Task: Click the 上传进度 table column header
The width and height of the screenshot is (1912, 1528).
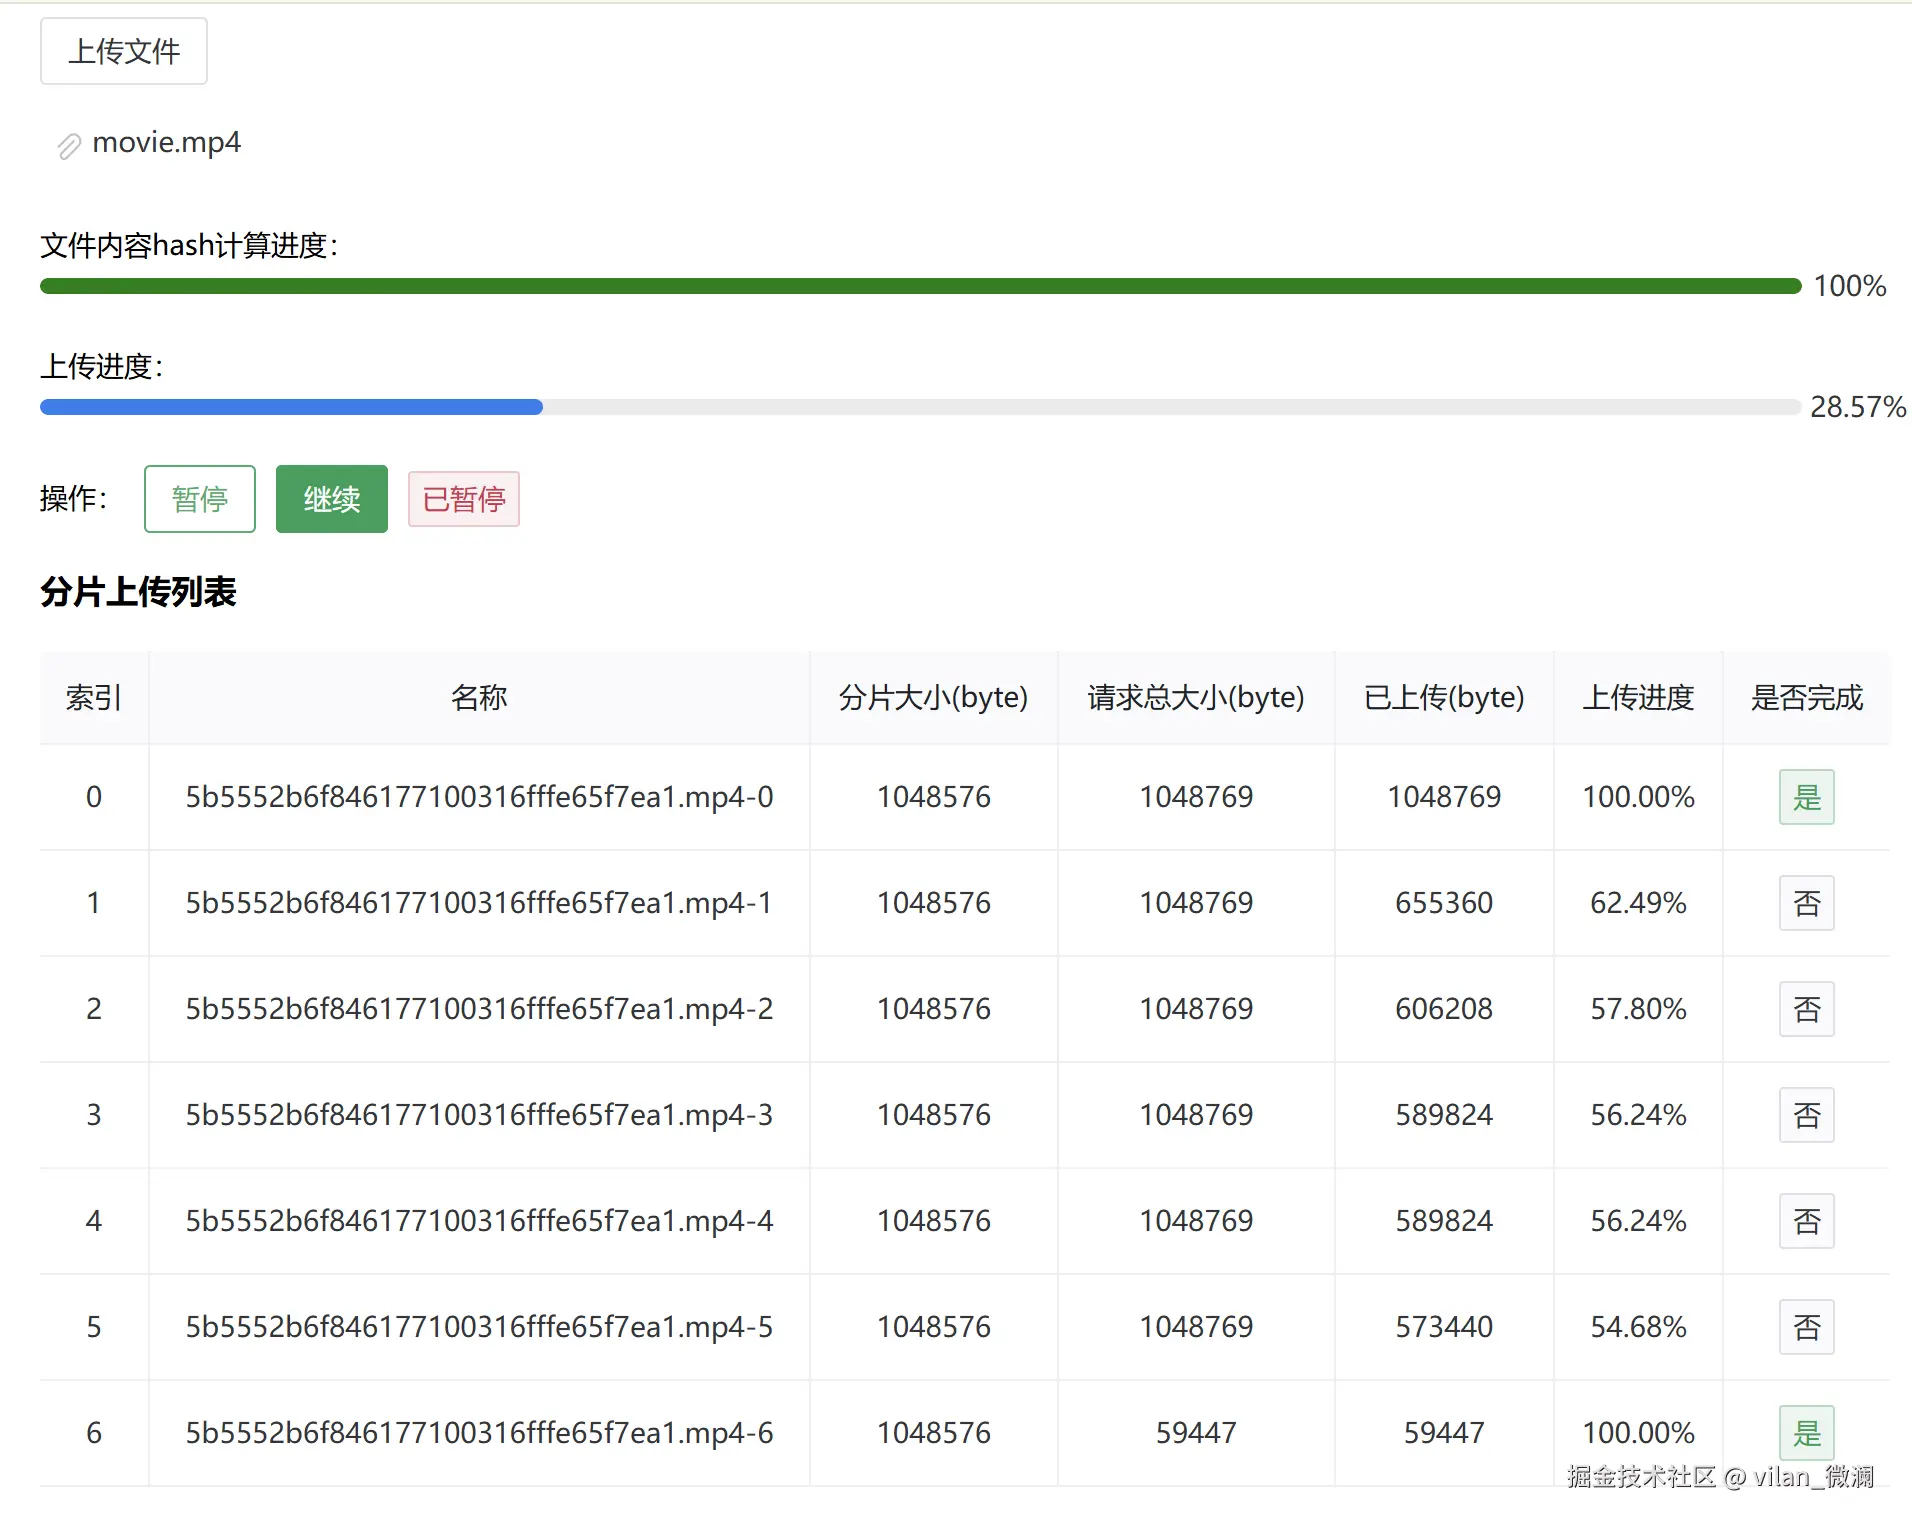Action: click(1638, 697)
